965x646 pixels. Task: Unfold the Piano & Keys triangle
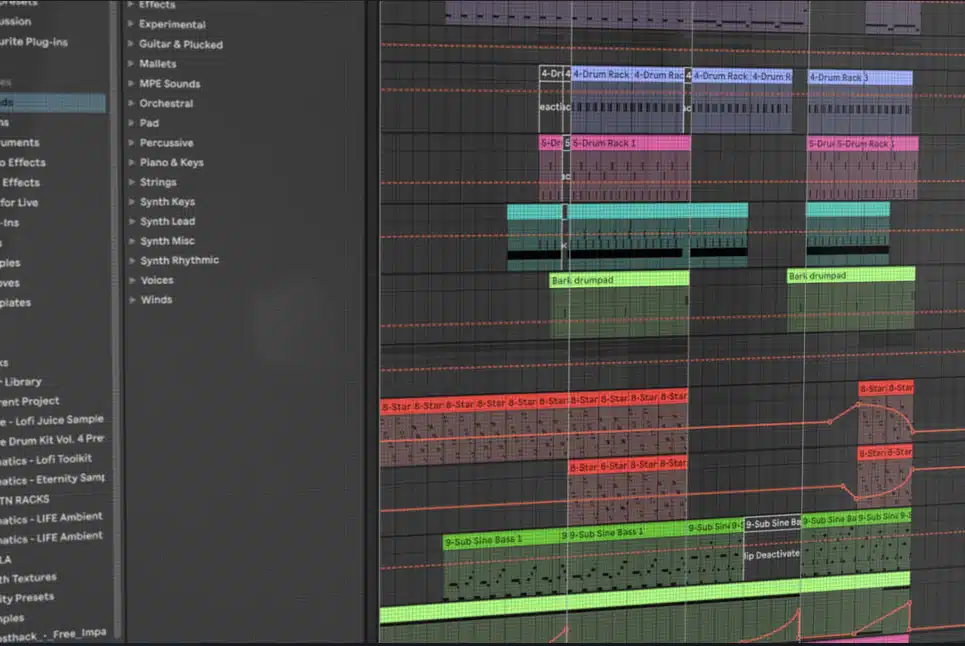[130, 162]
